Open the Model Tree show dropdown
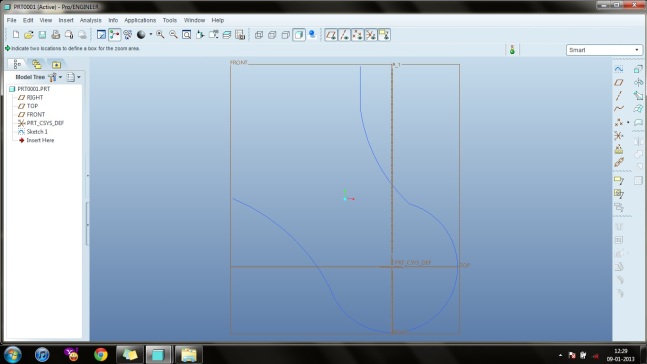This screenshot has width=647, height=364. pyautogui.click(x=73, y=77)
